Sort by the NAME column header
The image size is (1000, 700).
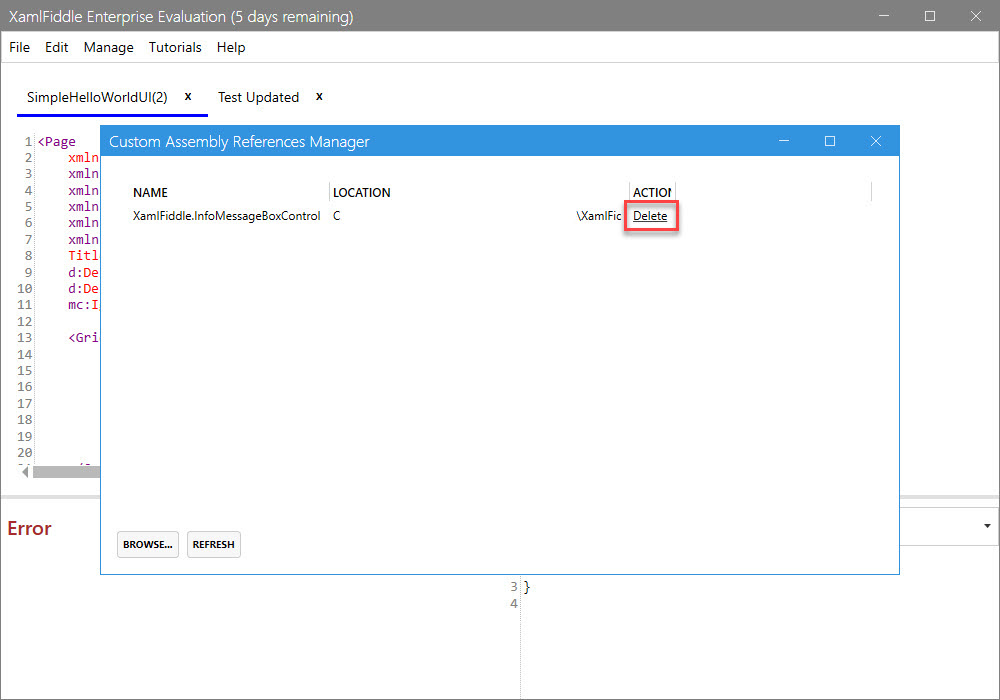151,193
